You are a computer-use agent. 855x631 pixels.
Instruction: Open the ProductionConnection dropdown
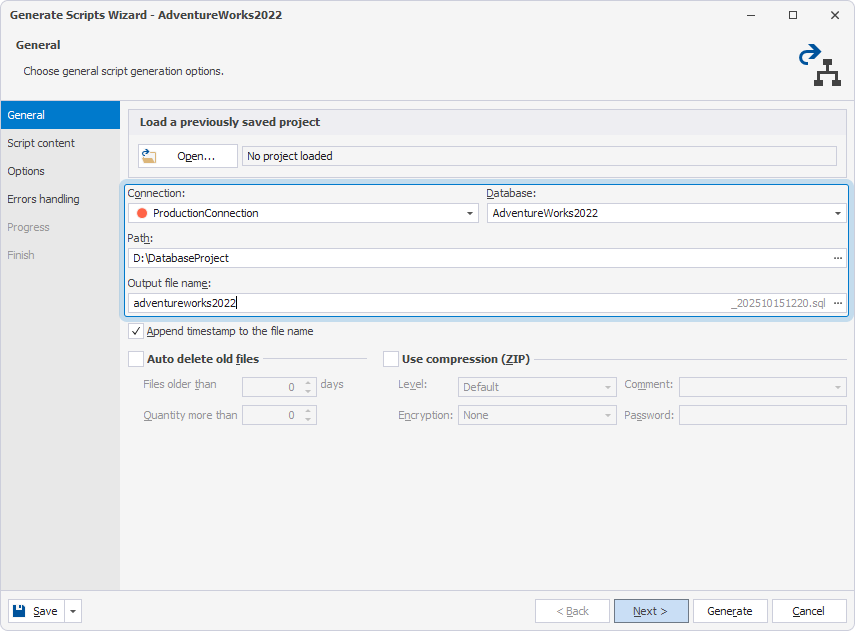469,212
